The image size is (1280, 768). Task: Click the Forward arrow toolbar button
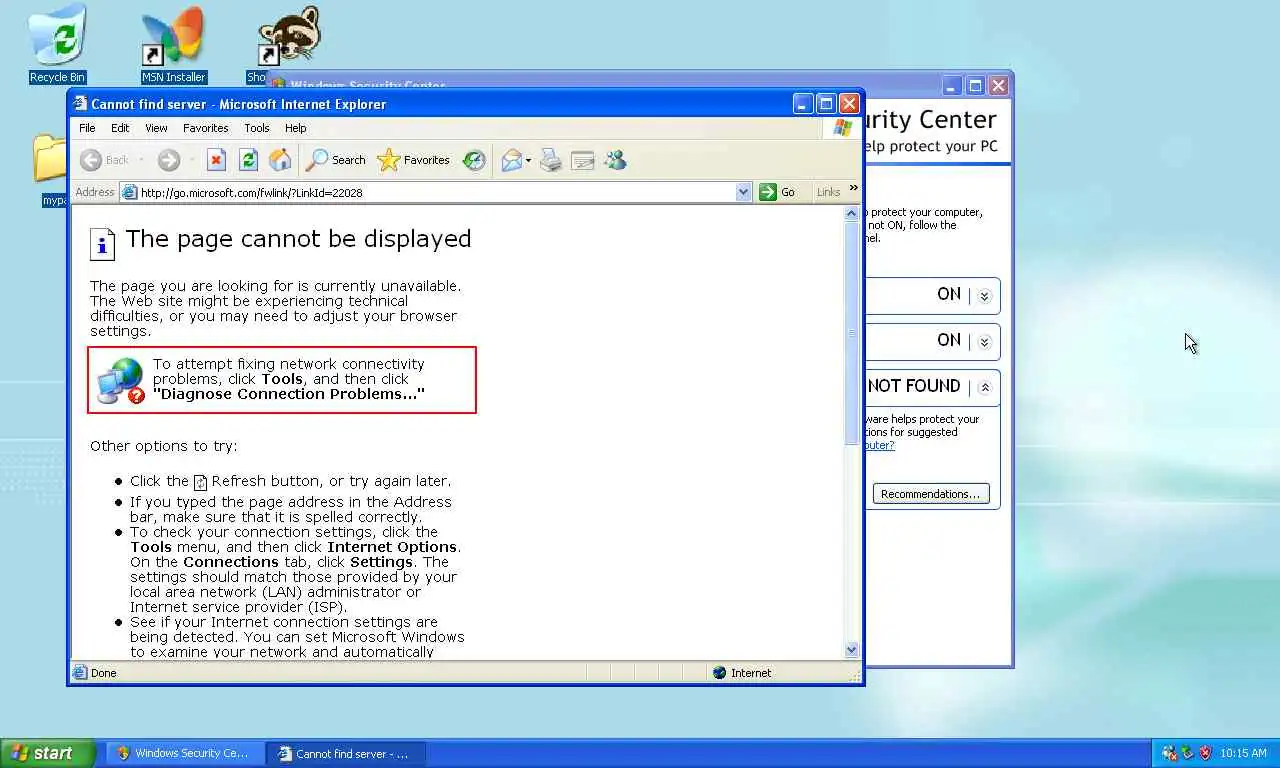coord(168,160)
